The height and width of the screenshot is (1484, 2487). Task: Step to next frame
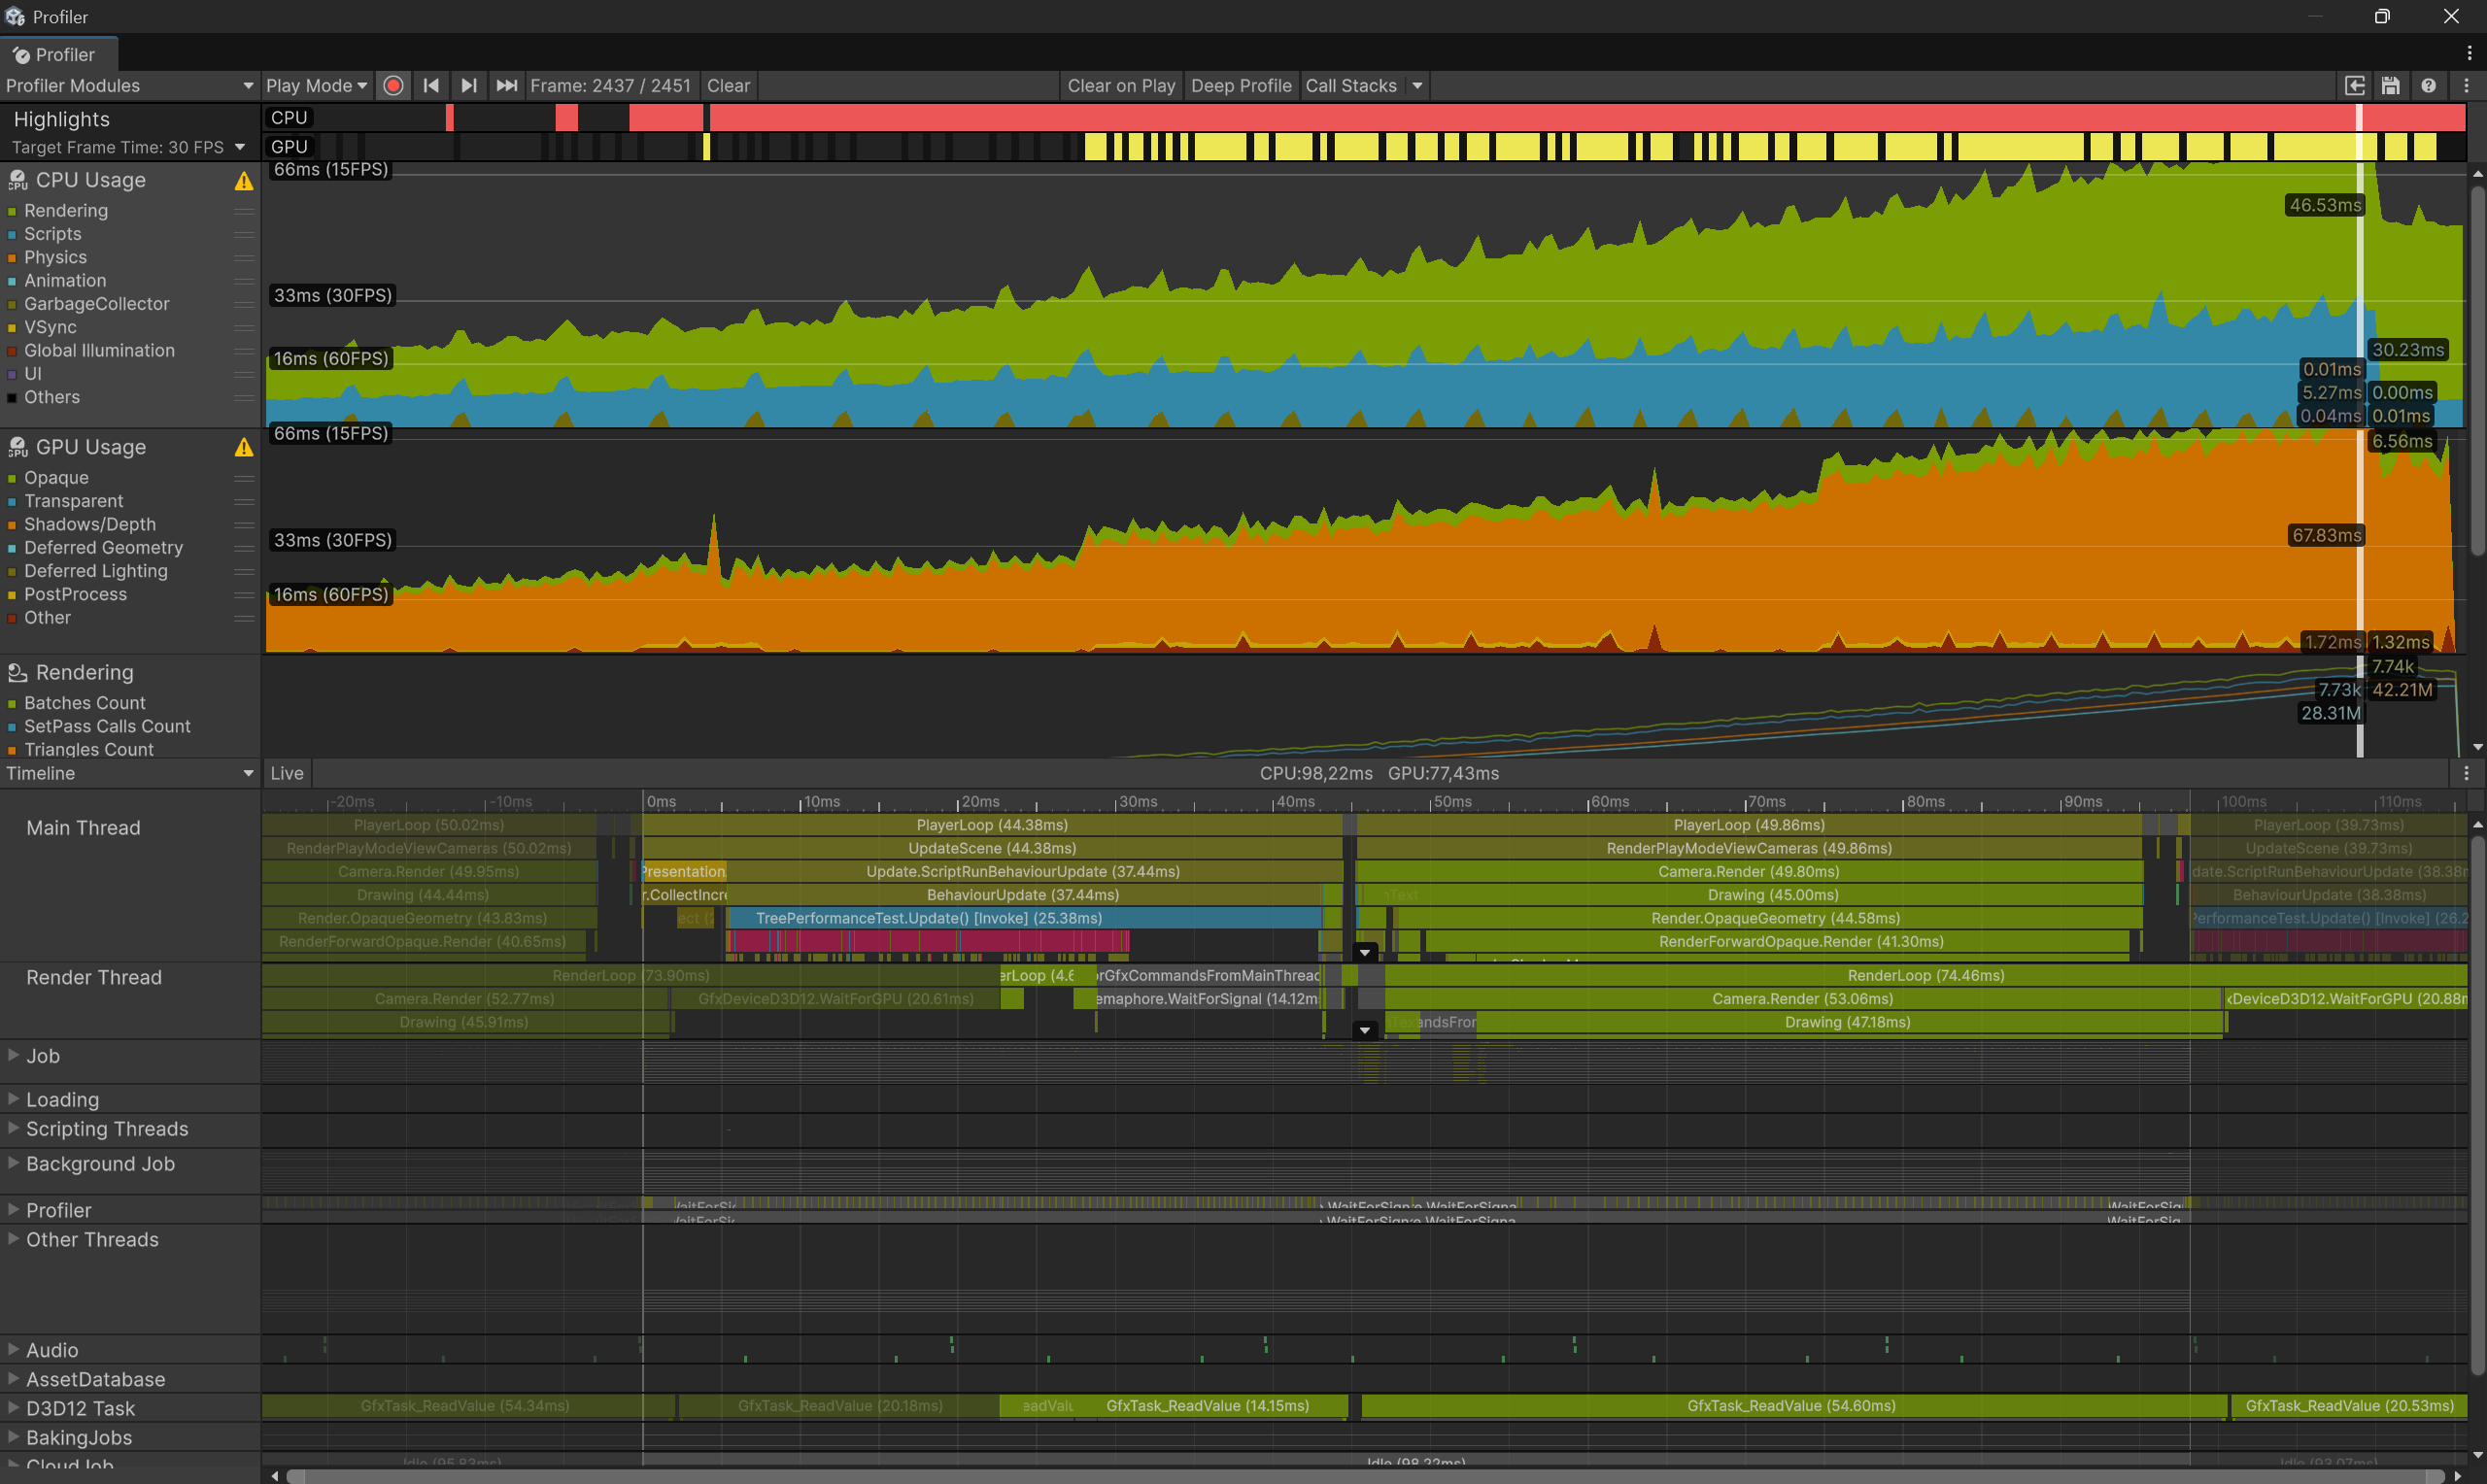click(x=468, y=86)
